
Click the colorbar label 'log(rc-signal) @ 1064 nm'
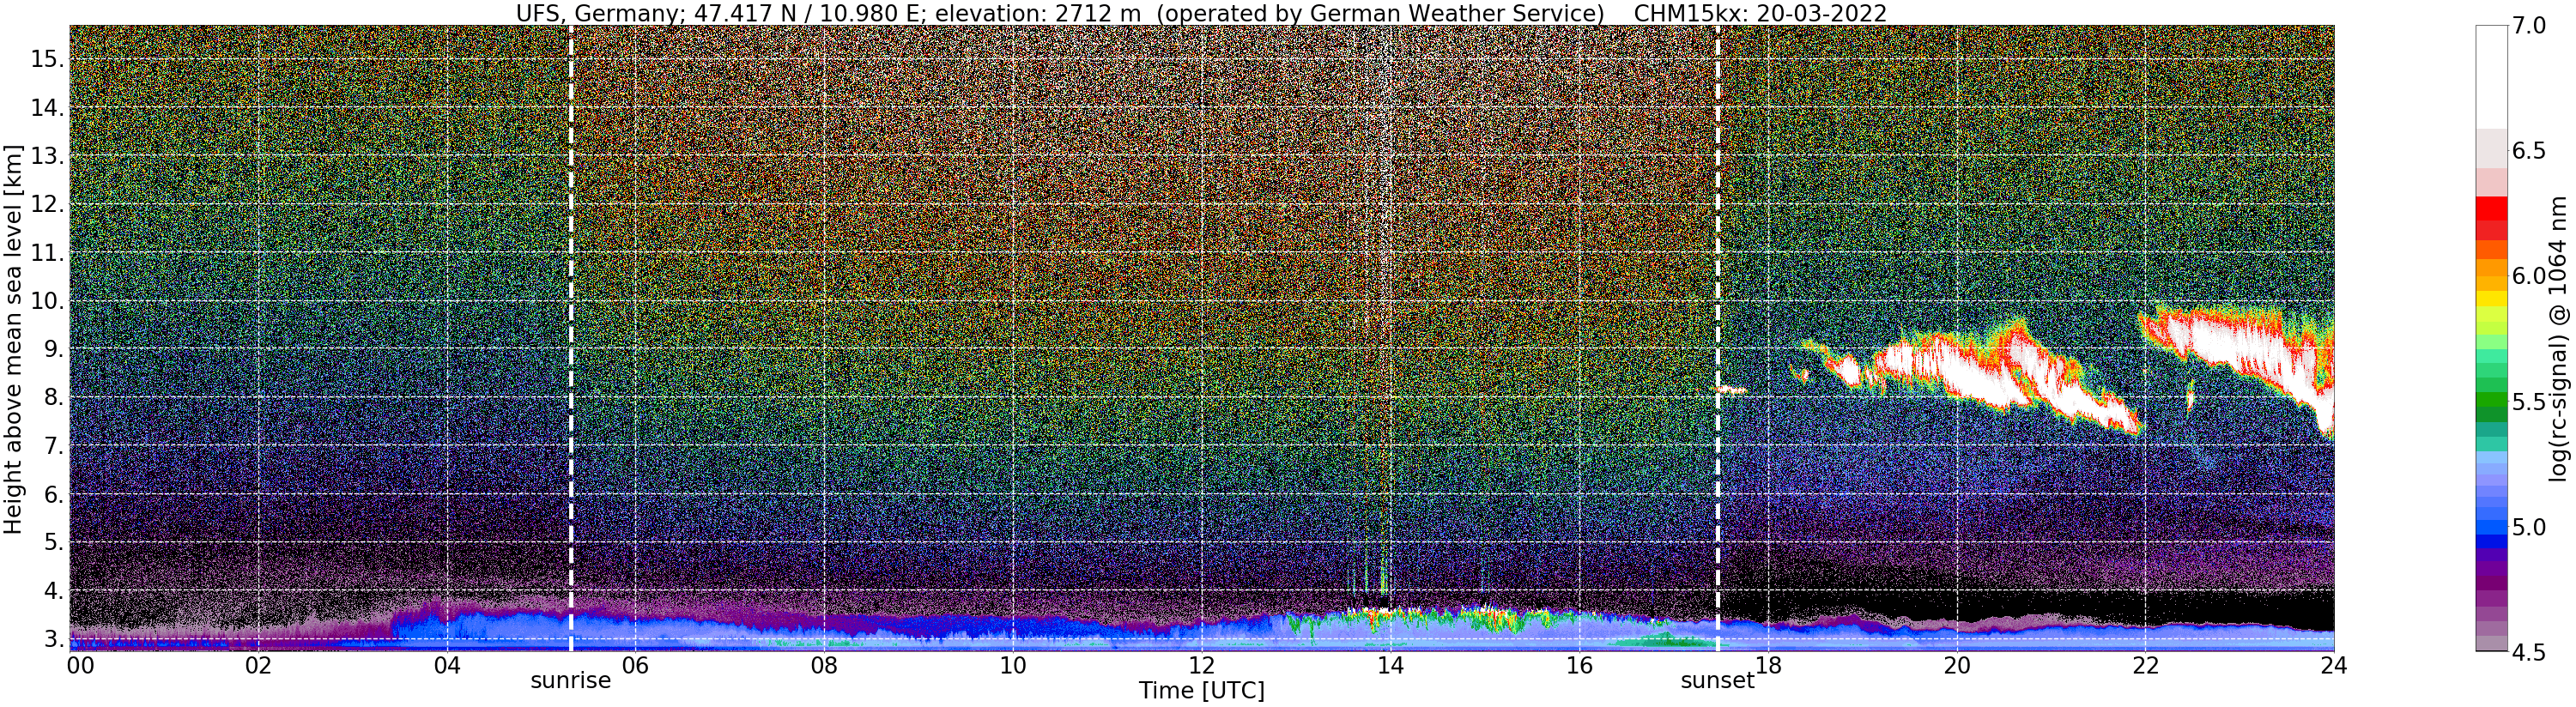click(2556, 338)
